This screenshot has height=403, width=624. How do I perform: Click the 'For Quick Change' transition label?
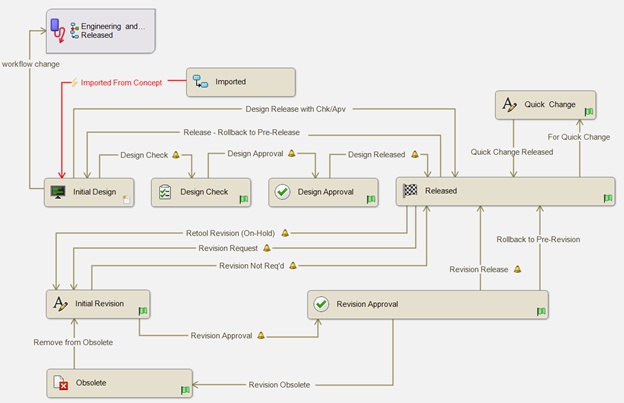click(x=579, y=137)
